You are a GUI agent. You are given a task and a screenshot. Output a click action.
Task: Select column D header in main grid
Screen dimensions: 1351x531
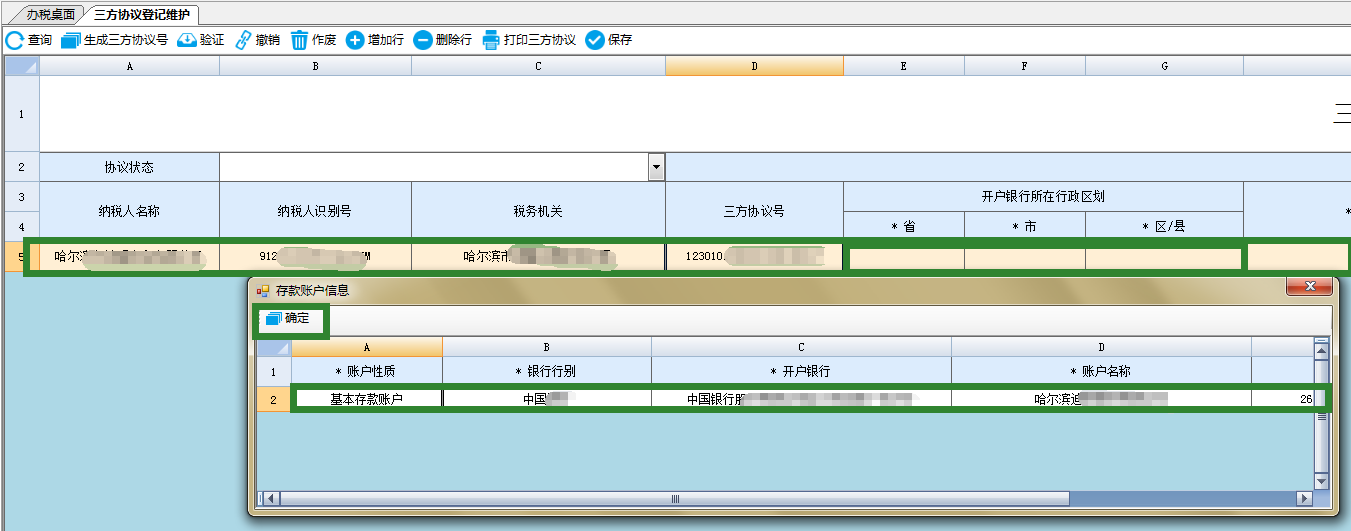point(754,66)
